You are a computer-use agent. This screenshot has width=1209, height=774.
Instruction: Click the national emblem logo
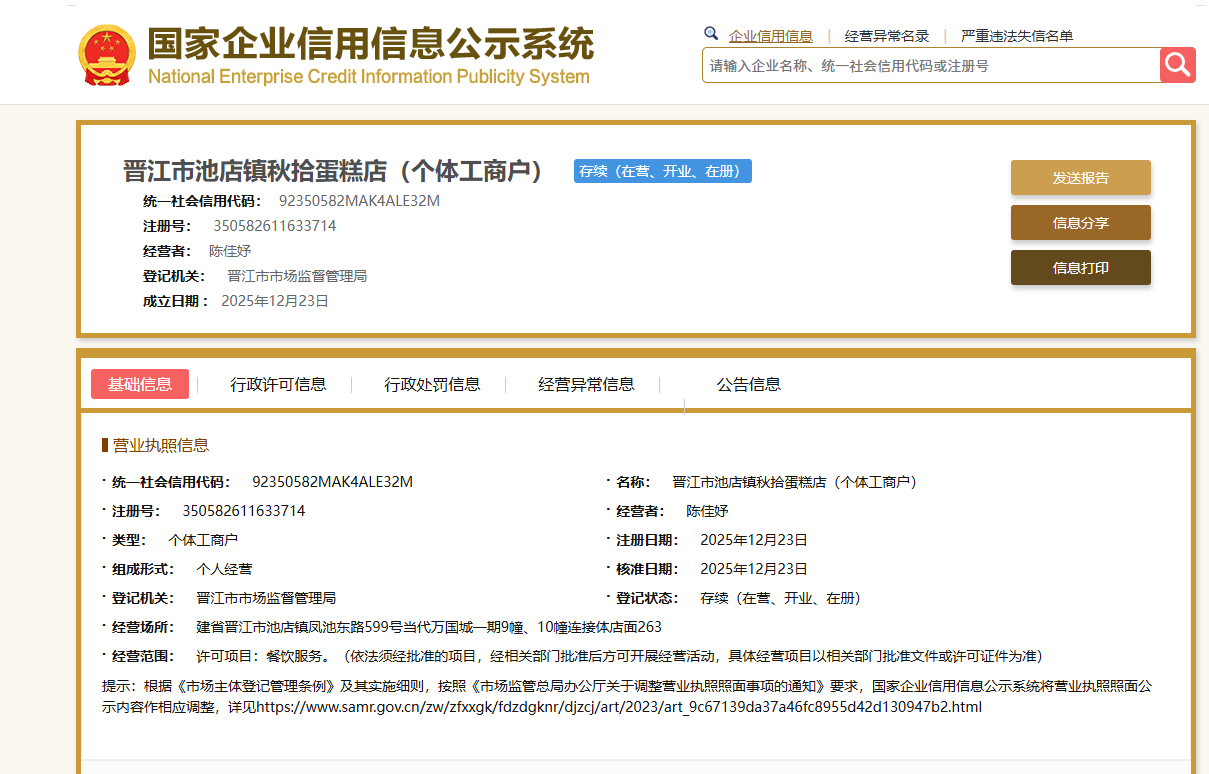[x=106, y=56]
